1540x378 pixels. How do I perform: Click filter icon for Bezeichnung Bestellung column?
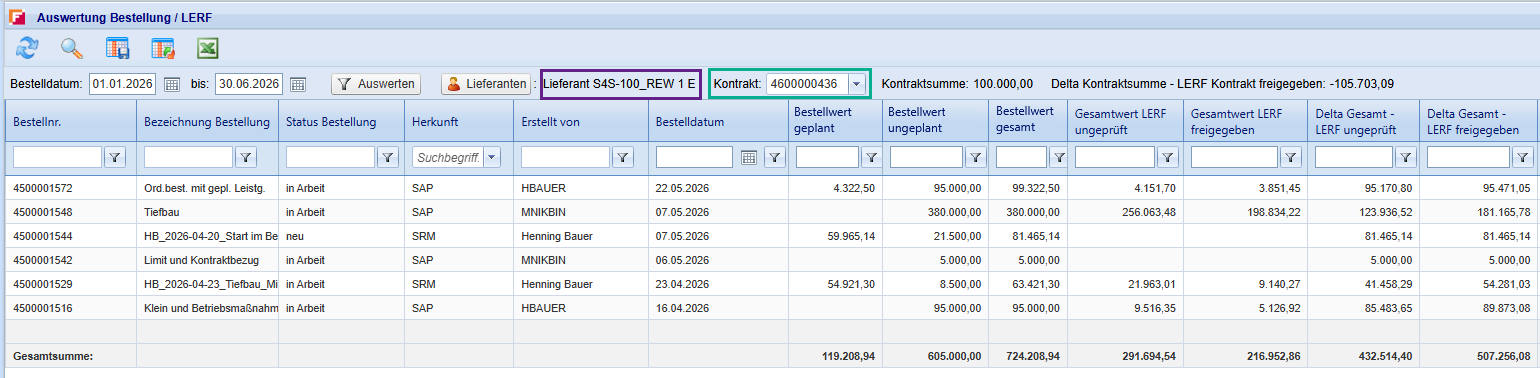[246, 157]
